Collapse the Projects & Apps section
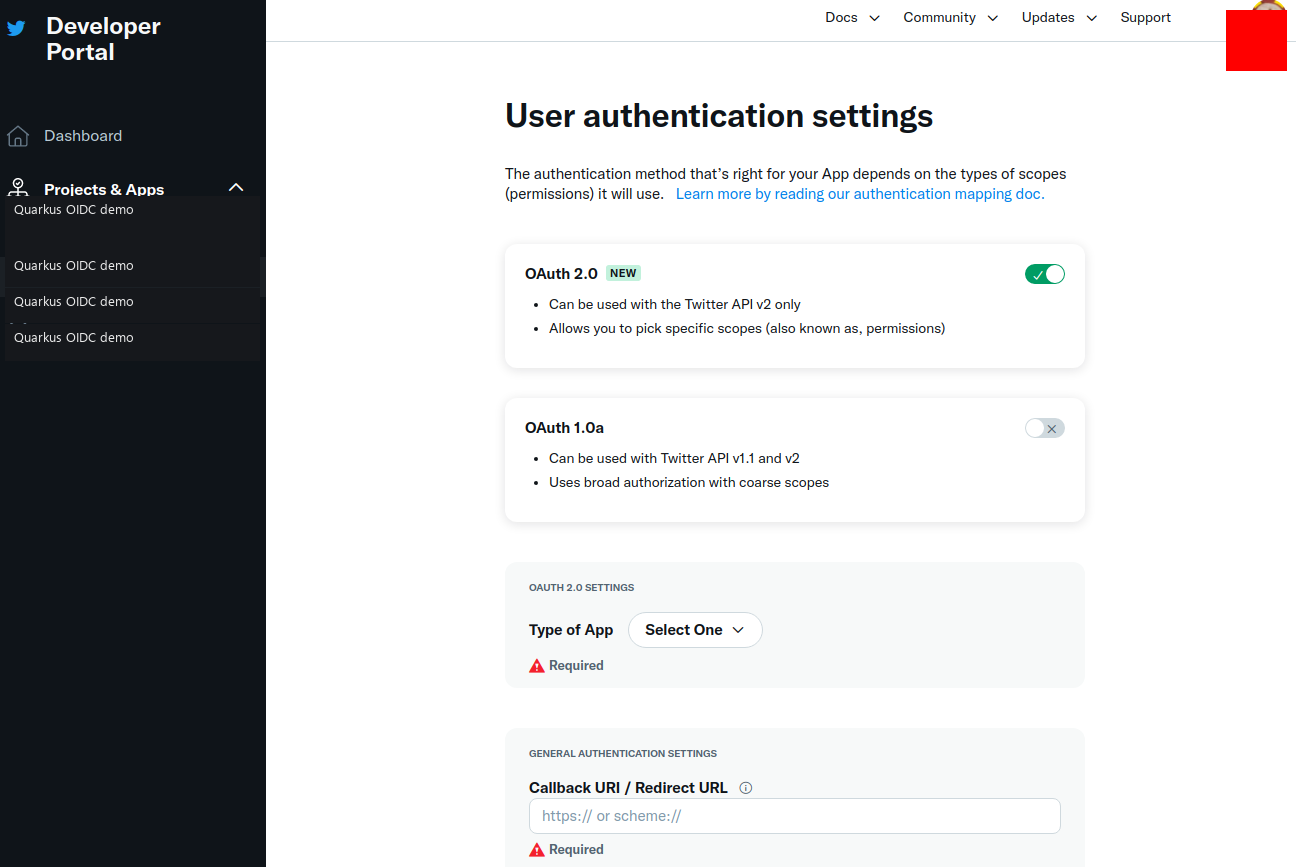This screenshot has width=1296, height=867. click(x=236, y=188)
